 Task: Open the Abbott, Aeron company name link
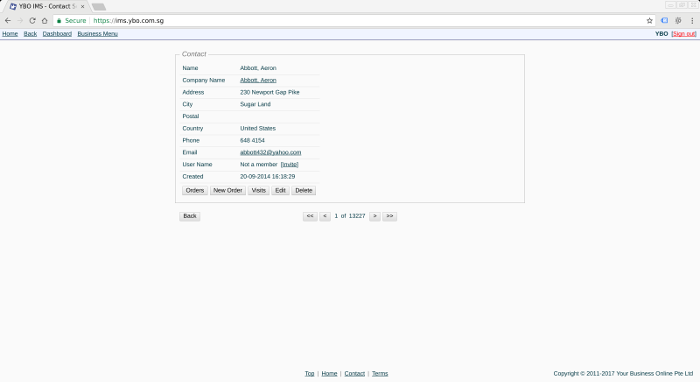pos(258,80)
